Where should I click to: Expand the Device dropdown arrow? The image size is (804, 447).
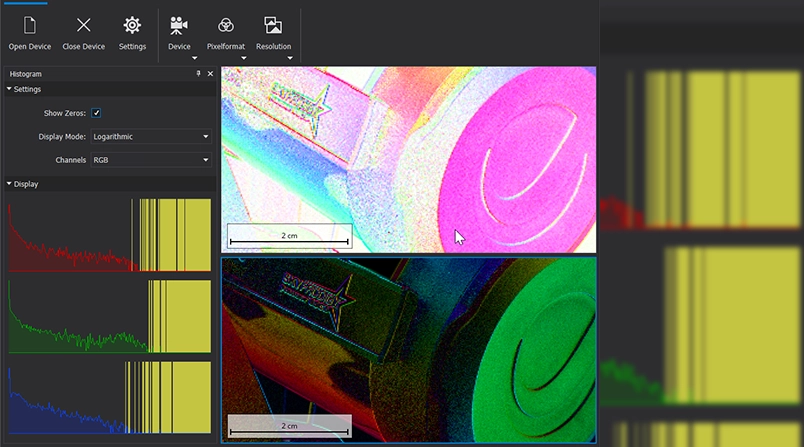[x=194, y=58]
